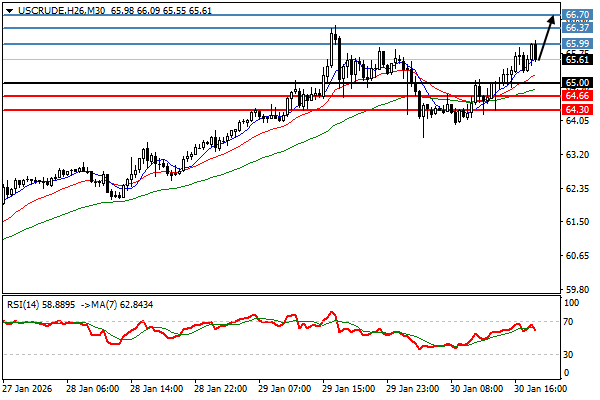Select the 66.37 blue price tag
The width and height of the screenshot is (600, 400).
coord(577,28)
